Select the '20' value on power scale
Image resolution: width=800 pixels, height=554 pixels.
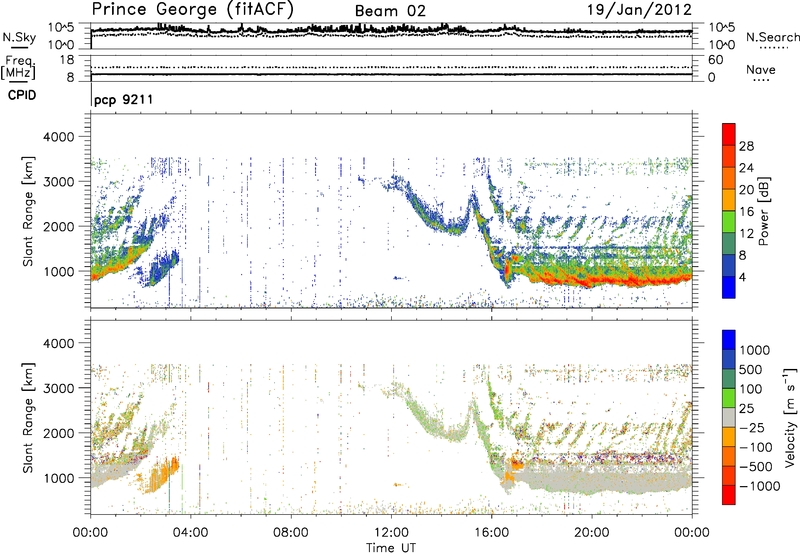(x=746, y=190)
